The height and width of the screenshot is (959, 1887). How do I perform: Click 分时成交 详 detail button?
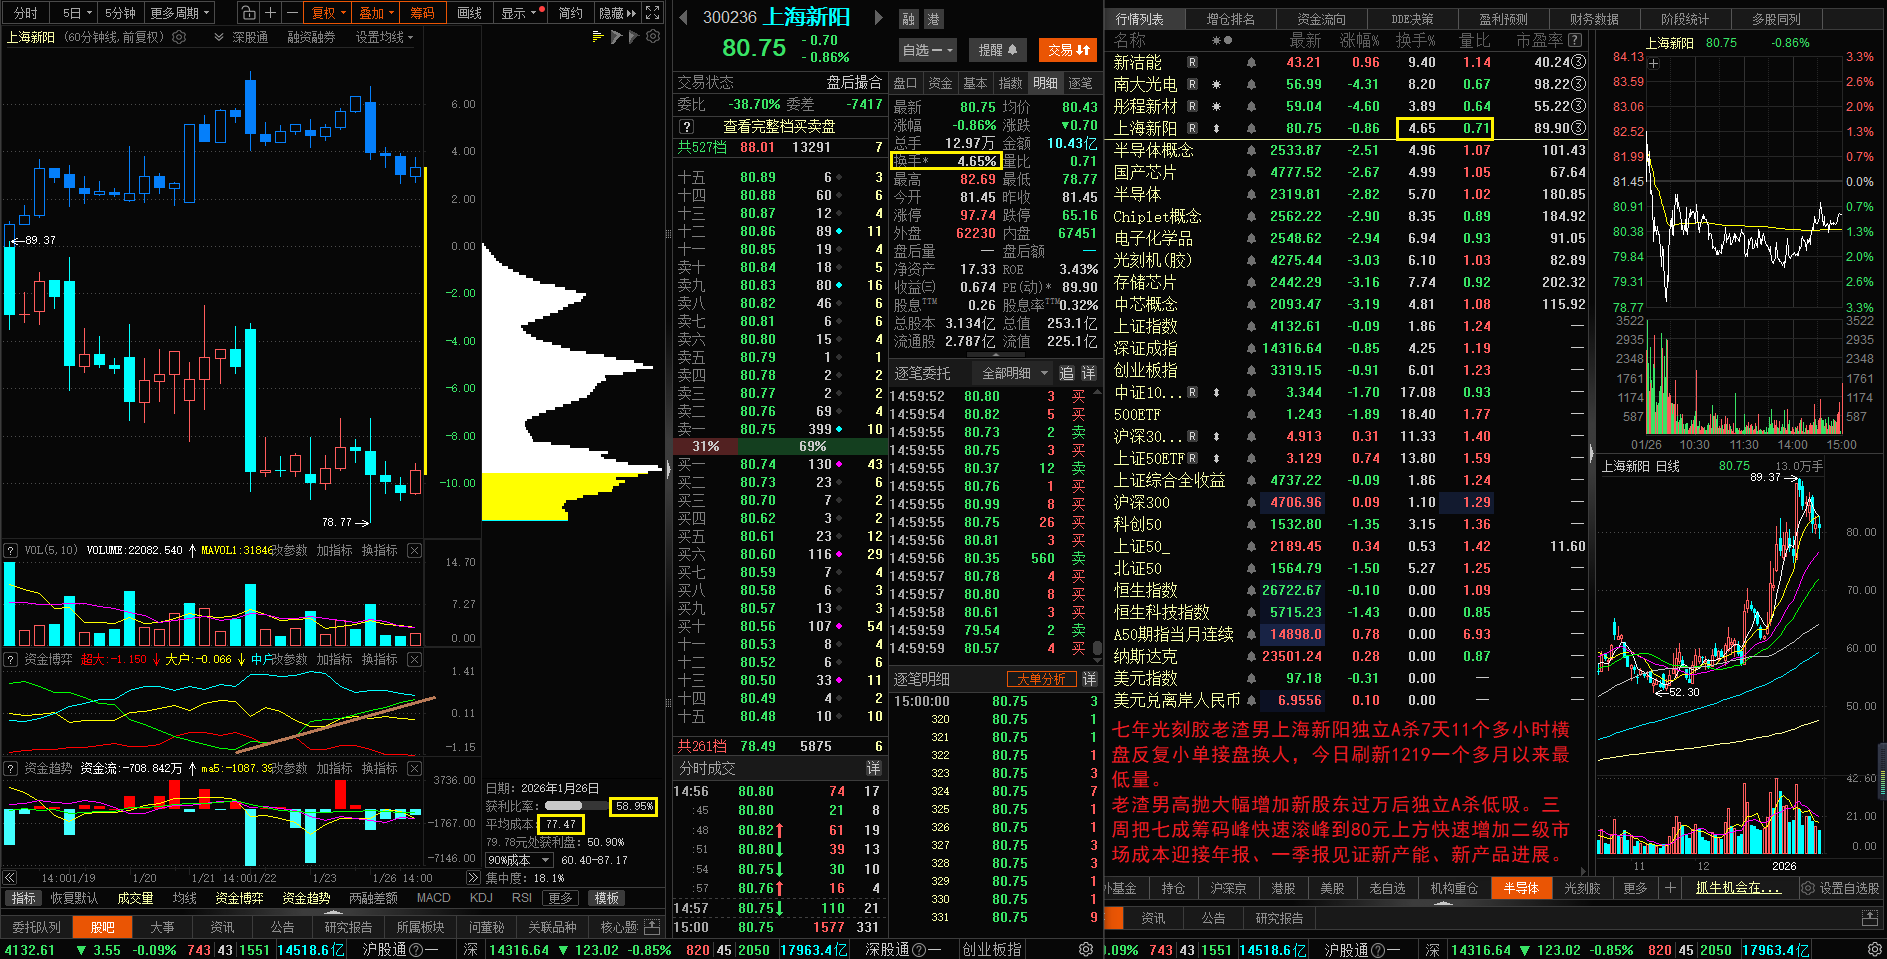[873, 768]
